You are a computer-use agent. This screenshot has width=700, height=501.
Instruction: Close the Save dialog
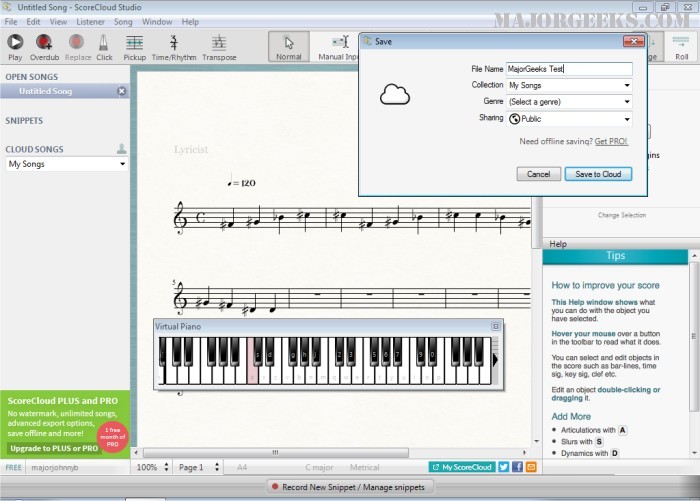pos(633,42)
